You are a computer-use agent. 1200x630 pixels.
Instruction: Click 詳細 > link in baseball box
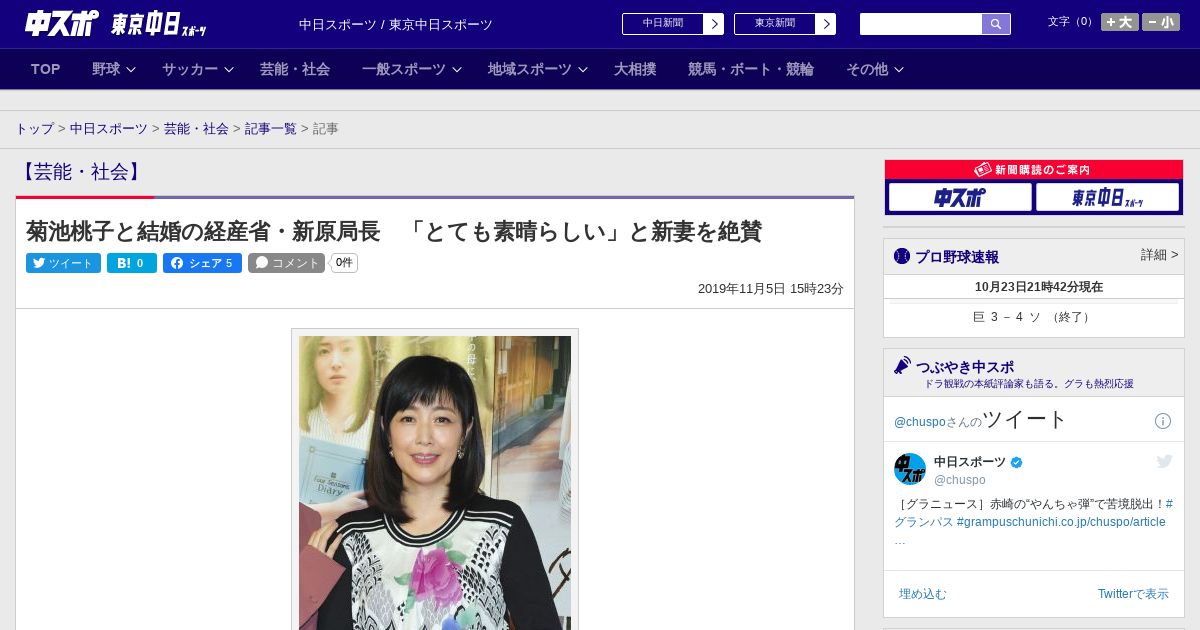point(1160,255)
